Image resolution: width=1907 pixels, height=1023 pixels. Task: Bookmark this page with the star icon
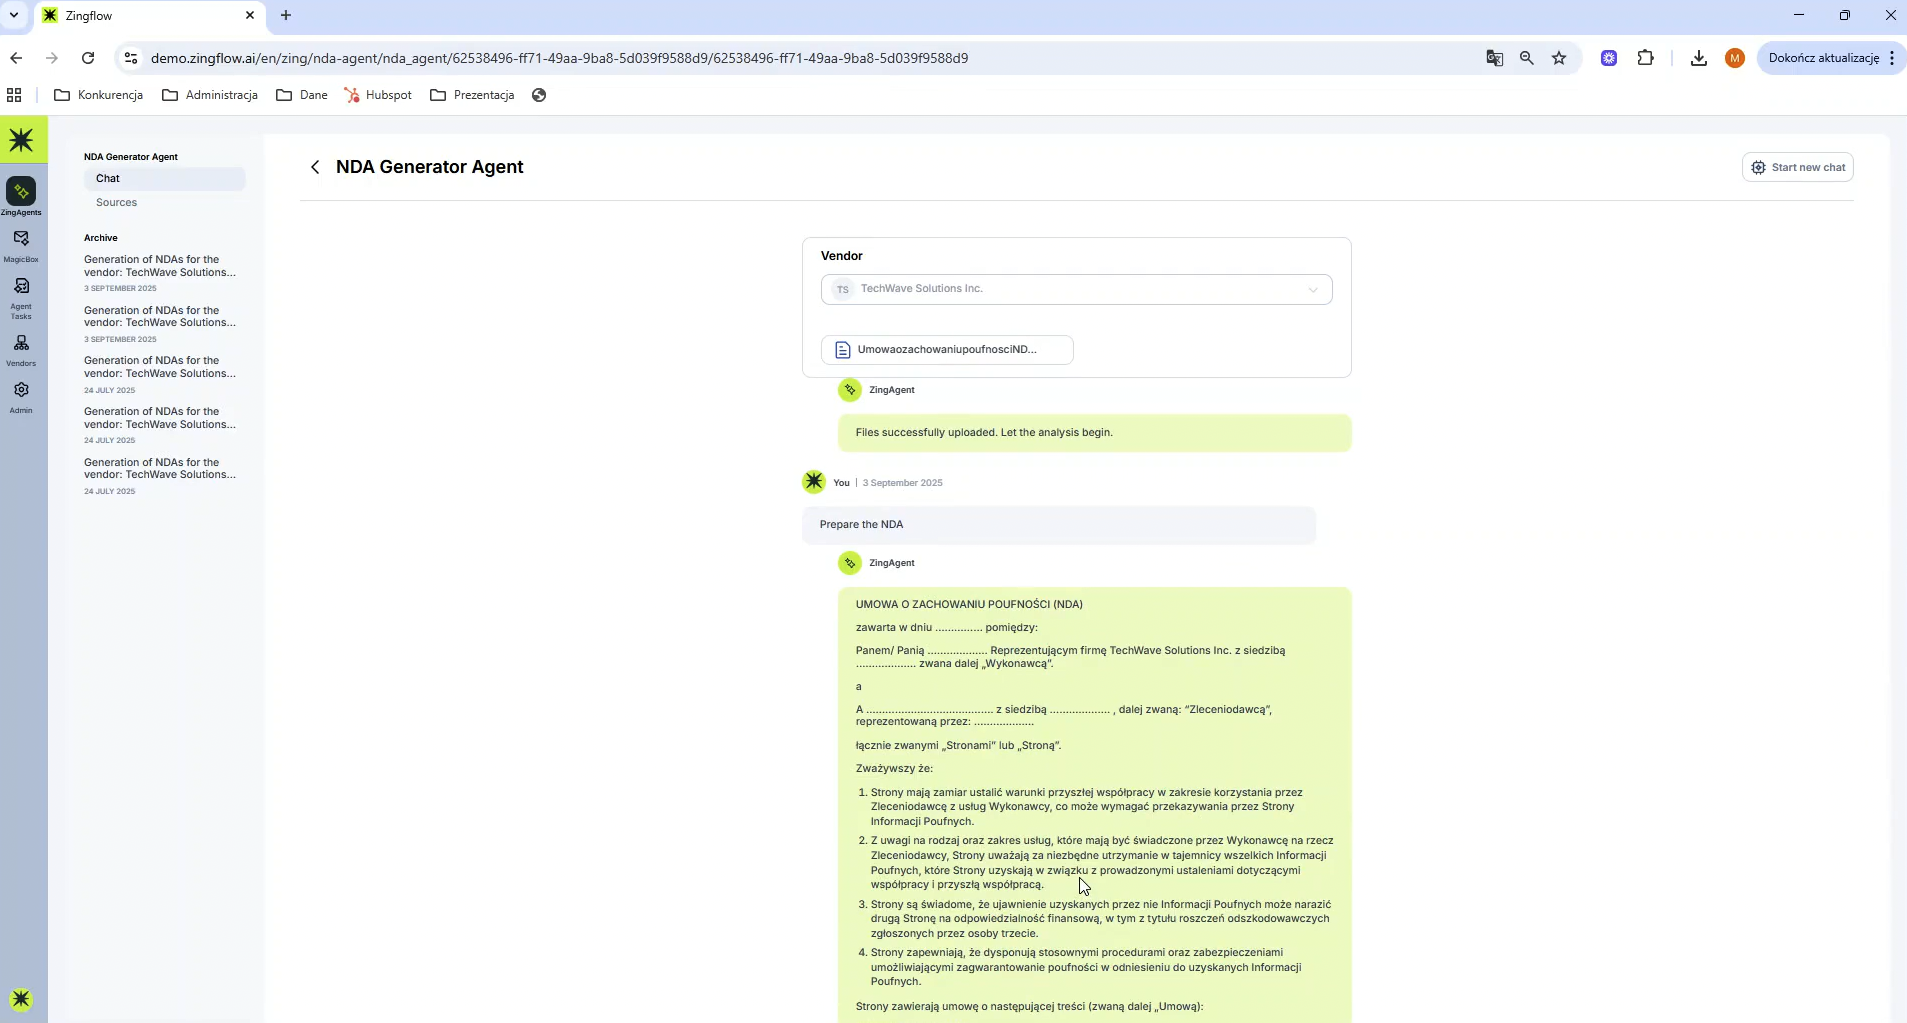pyautogui.click(x=1559, y=58)
